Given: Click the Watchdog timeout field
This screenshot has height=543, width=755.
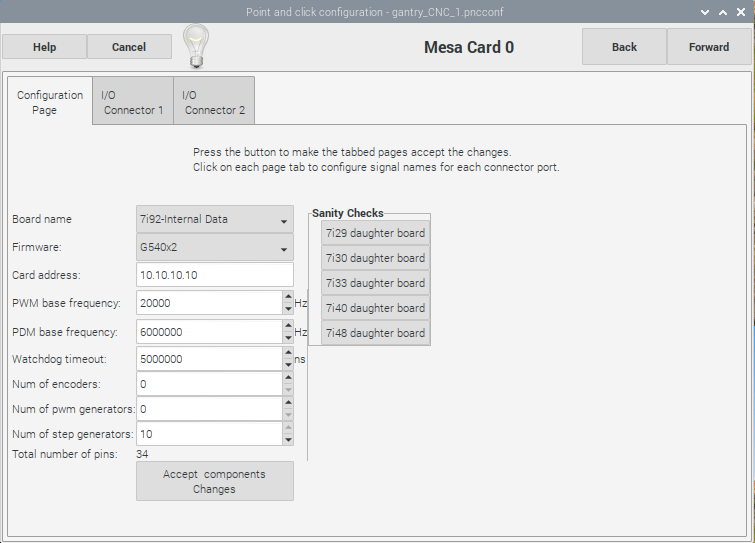Looking at the screenshot, I should pyautogui.click(x=209, y=359).
